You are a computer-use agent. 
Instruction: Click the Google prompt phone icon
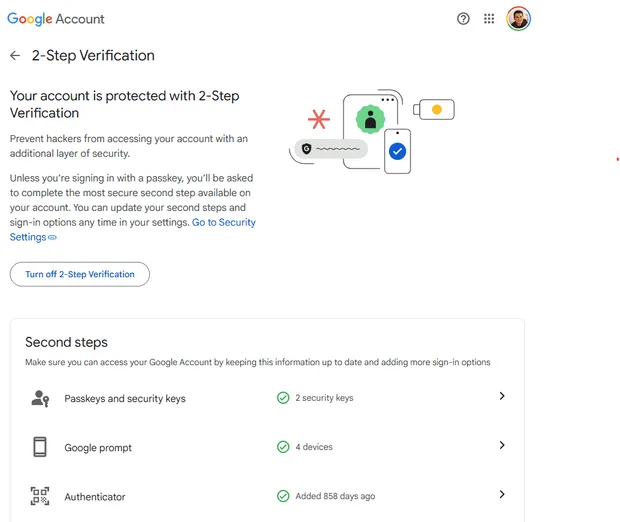(x=40, y=447)
